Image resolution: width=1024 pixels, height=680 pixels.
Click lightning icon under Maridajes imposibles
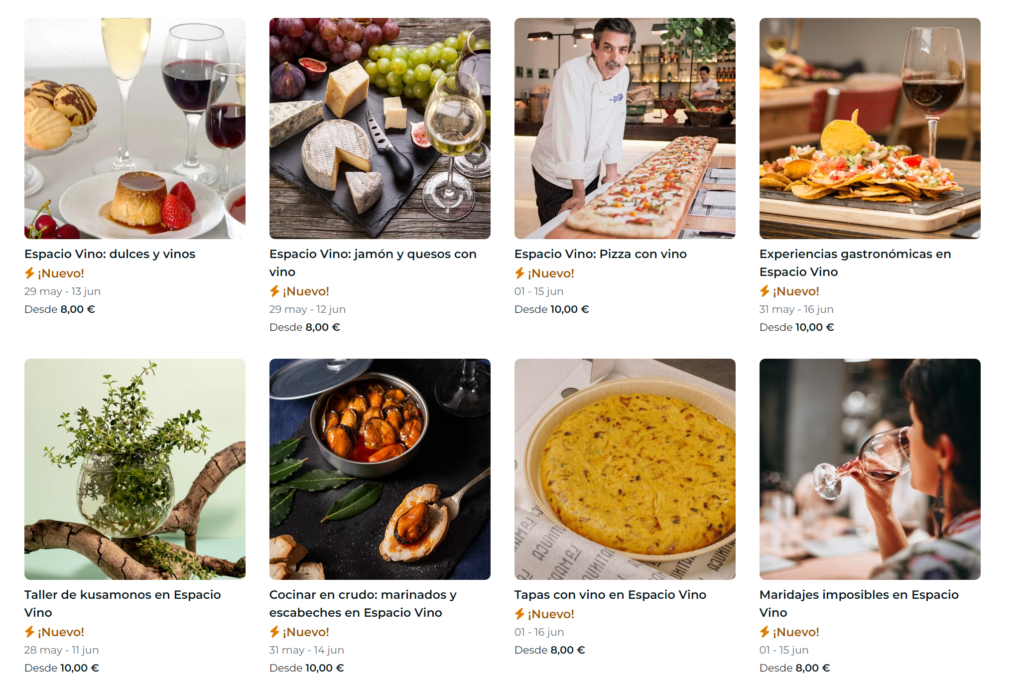765,632
